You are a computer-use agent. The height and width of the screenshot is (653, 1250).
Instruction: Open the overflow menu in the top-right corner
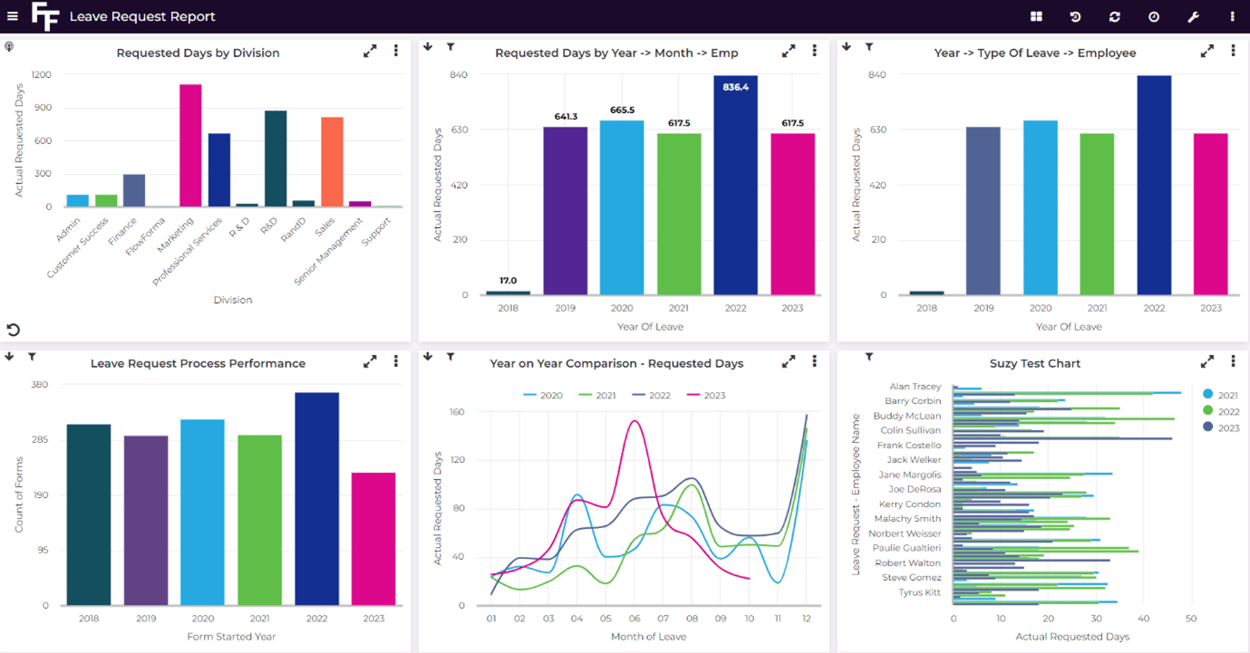1231,16
